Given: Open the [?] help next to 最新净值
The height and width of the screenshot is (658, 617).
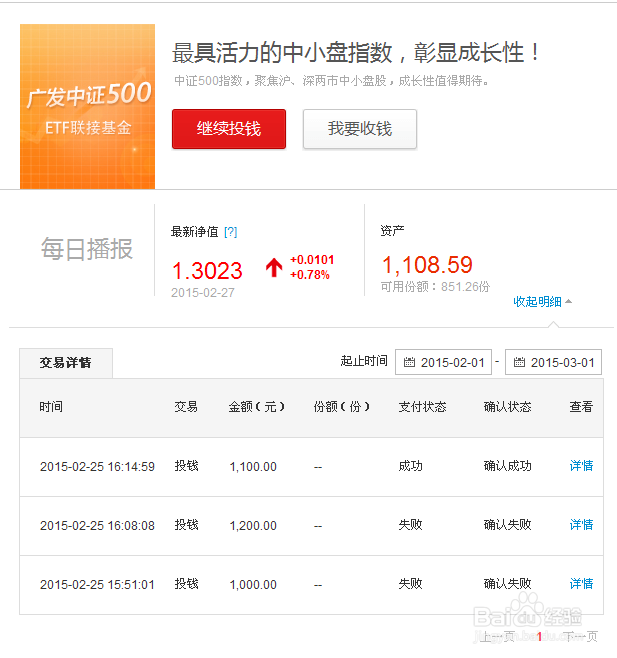Looking at the screenshot, I should [x=230, y=232].
